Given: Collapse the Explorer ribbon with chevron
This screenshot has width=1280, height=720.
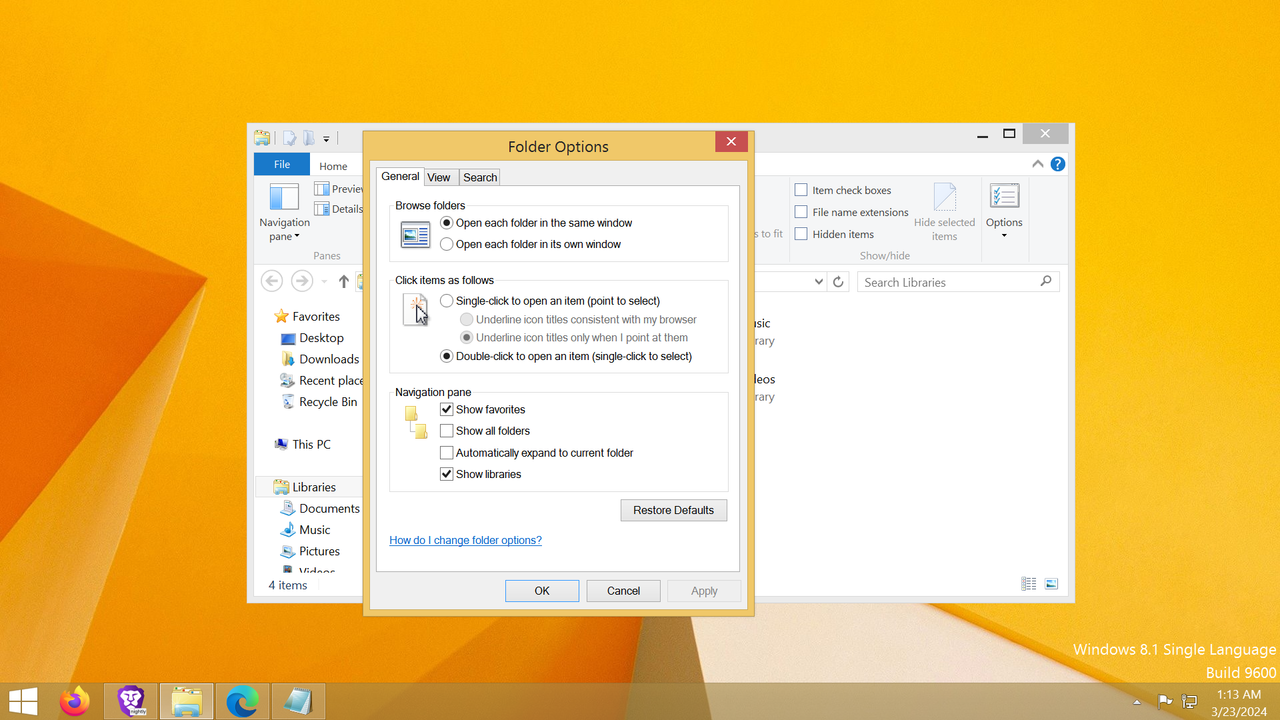Looking at the screenshot, I should (x=1038, y=164).
